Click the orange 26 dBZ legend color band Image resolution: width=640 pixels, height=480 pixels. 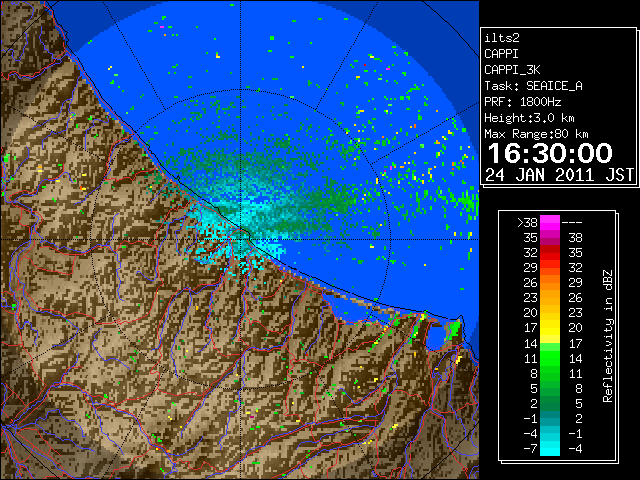tap(550, 282)
